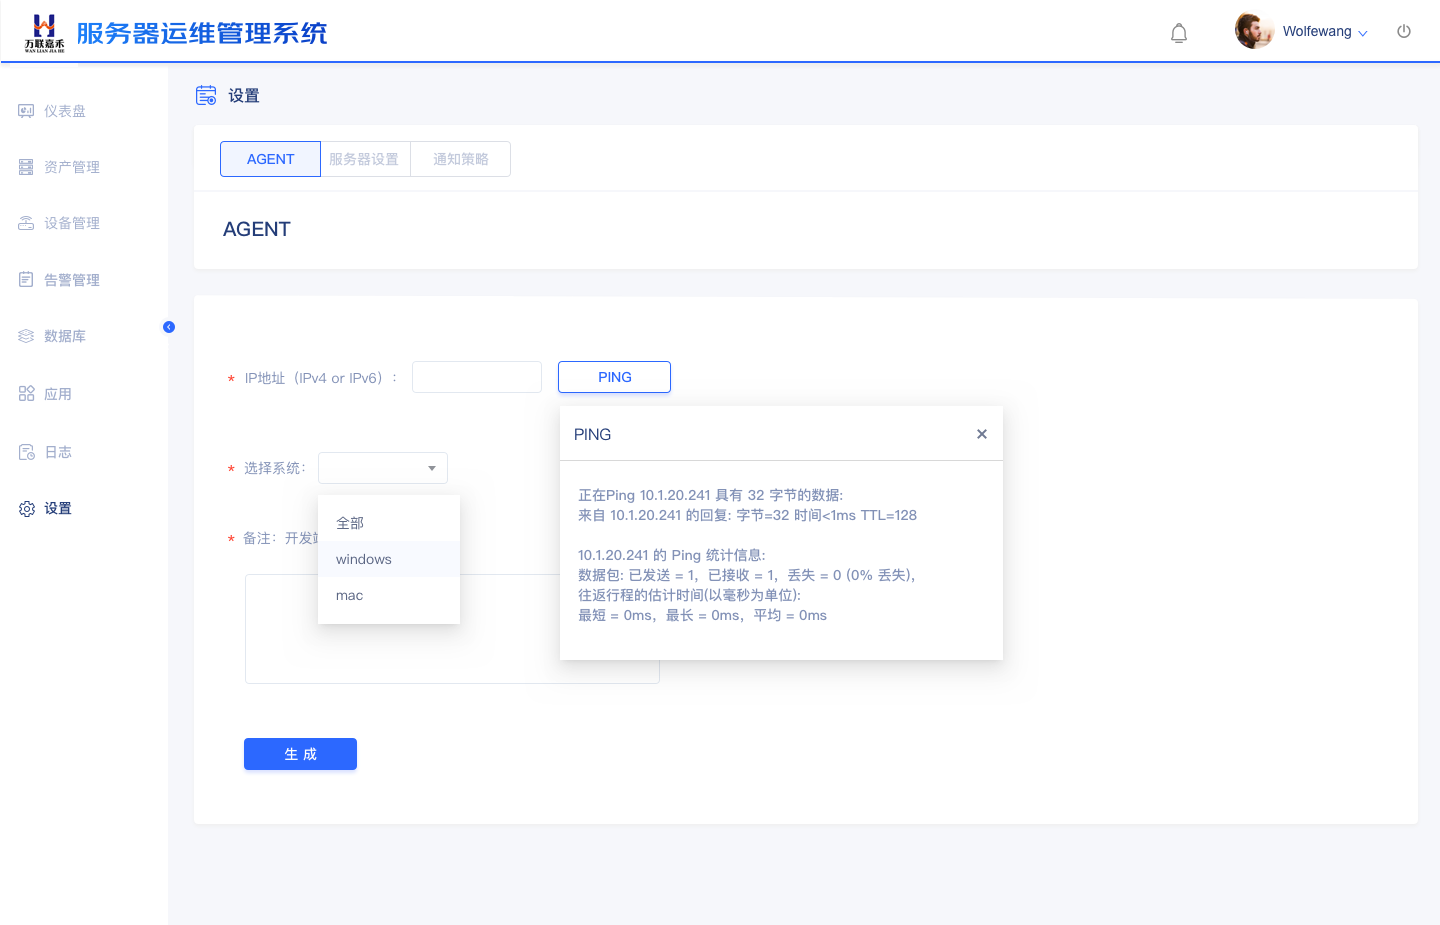Viewport: 1440px width, 925px height.
Task: Open the 日志 sidebar item
Action: [x=57, y=452]
